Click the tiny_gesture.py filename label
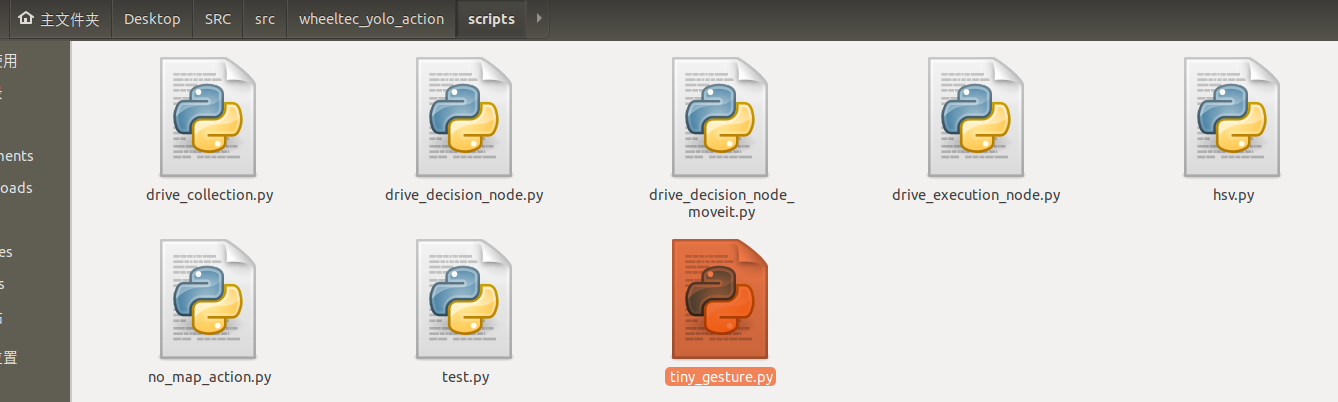 tap(721, 377)
